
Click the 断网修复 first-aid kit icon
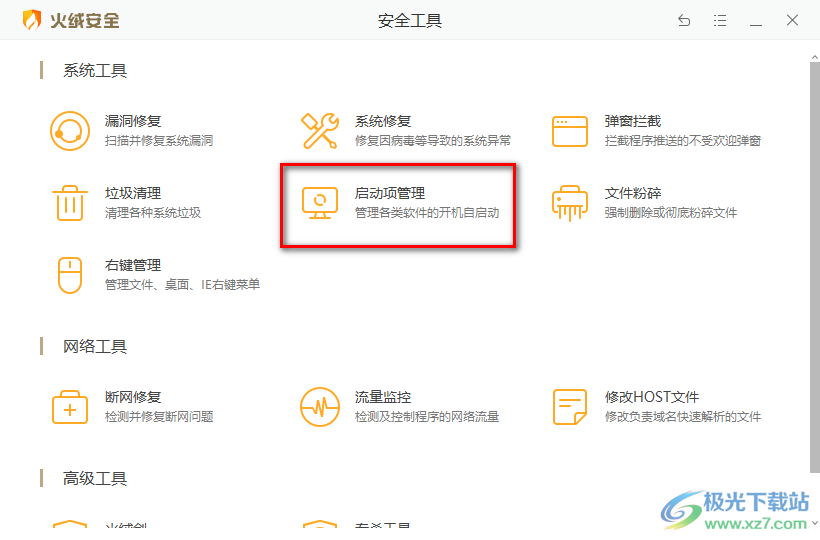tap(70, 407)
